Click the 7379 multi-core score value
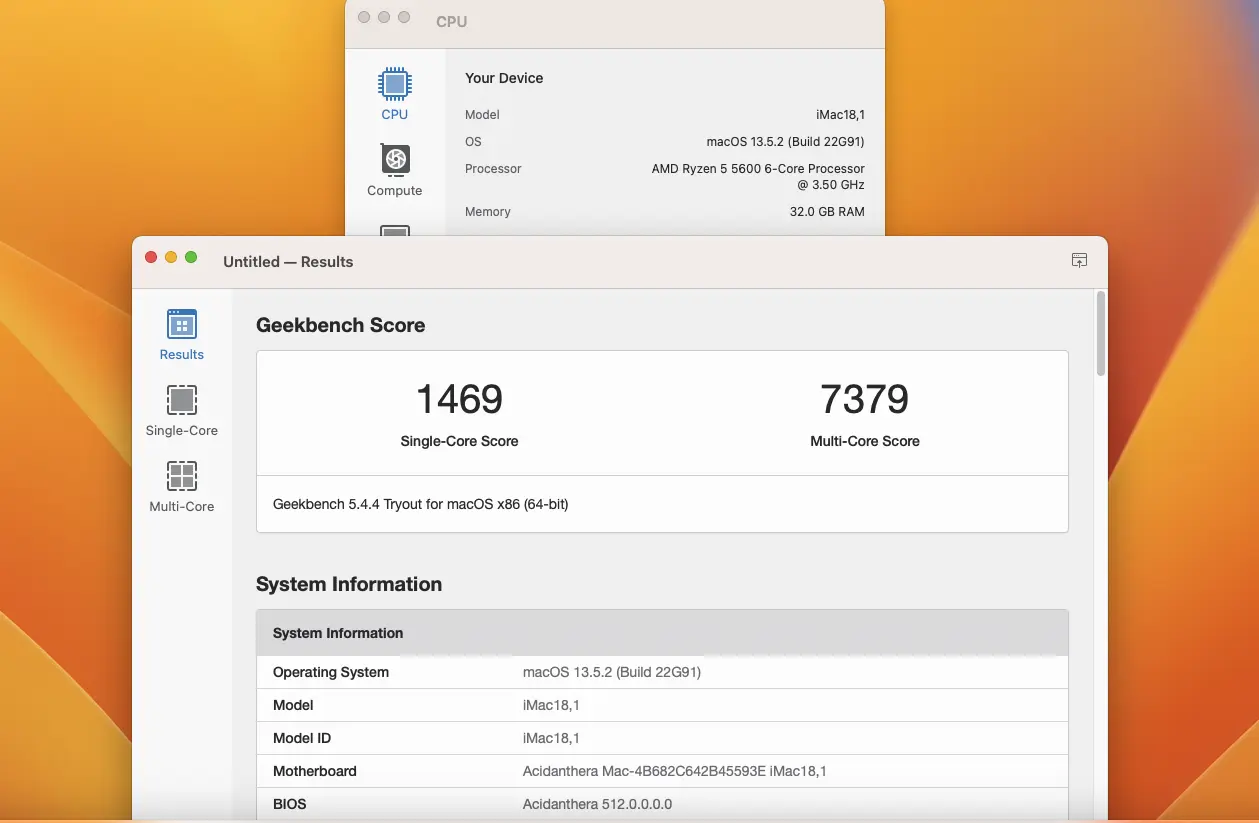Screen dimensions: 1259x823 point(864,399)
